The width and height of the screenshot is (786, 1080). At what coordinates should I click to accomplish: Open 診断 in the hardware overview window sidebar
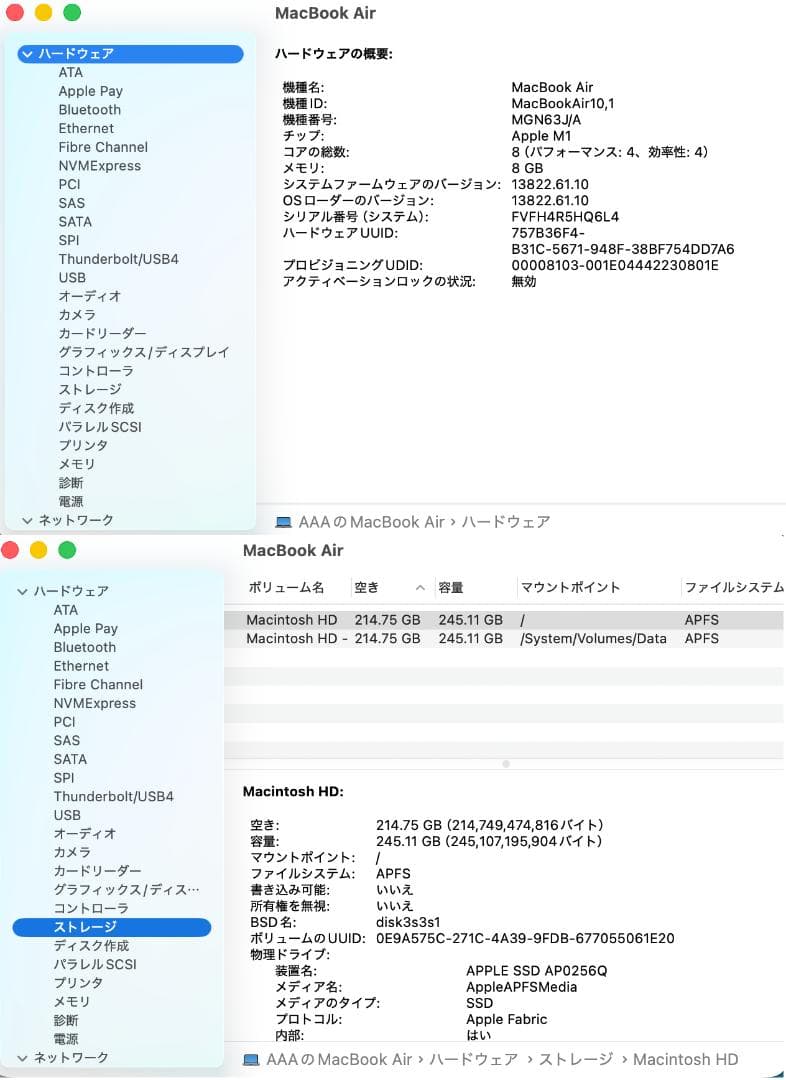(x=70, y=483)
